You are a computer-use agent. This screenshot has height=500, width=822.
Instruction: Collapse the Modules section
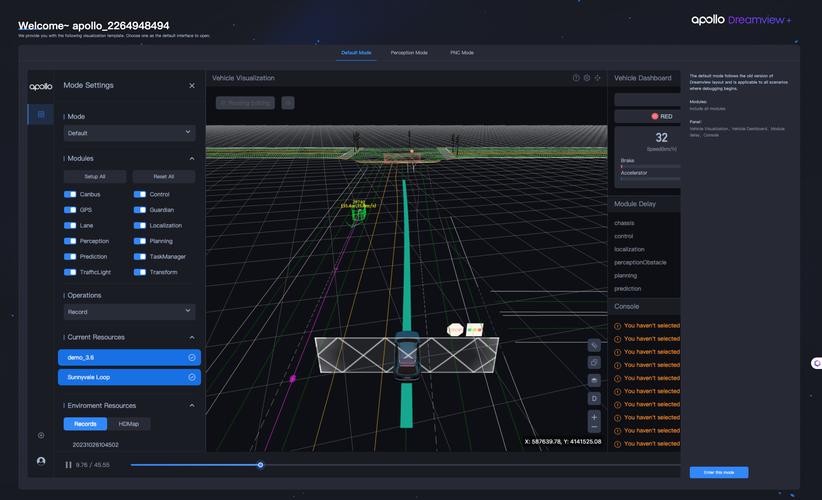pos(192,158)
